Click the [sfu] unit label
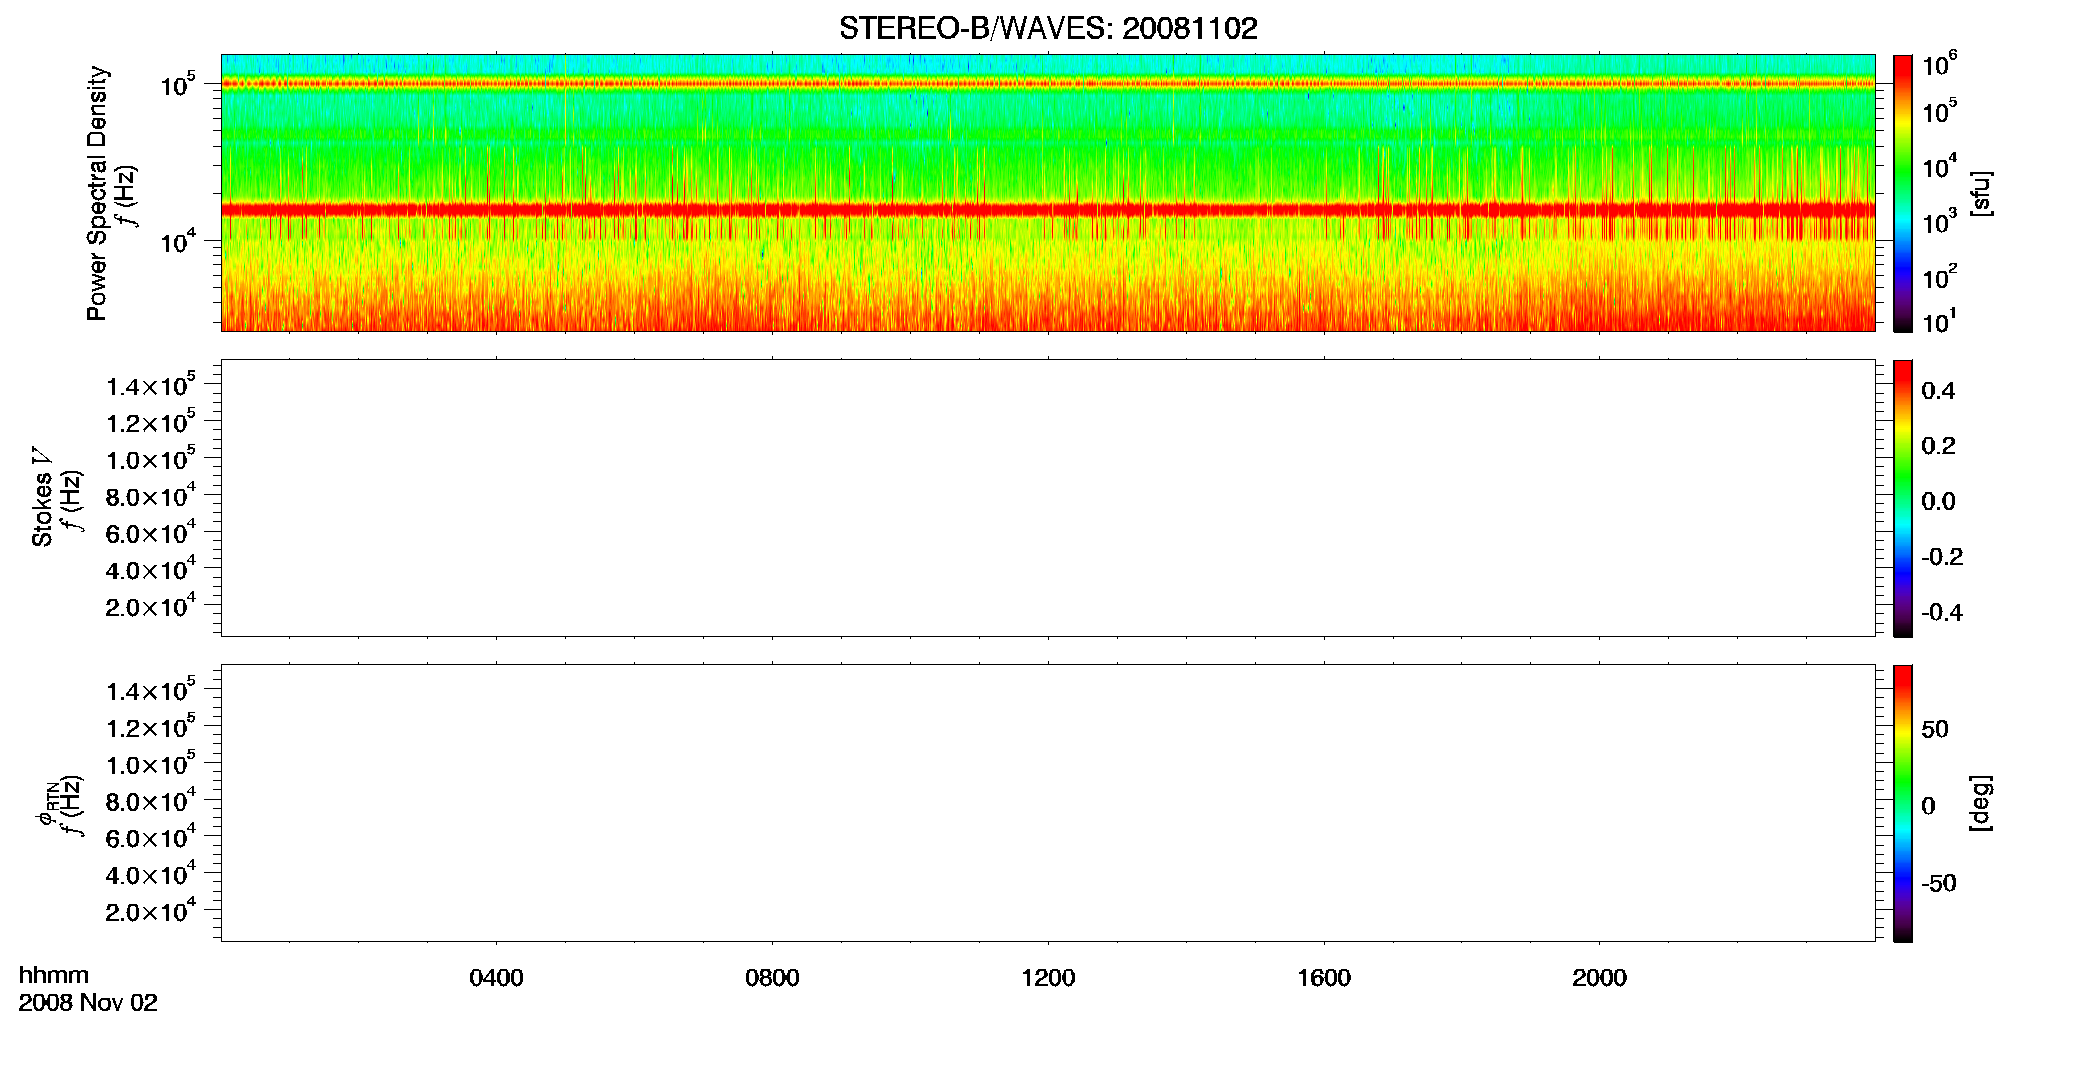 1980,193
